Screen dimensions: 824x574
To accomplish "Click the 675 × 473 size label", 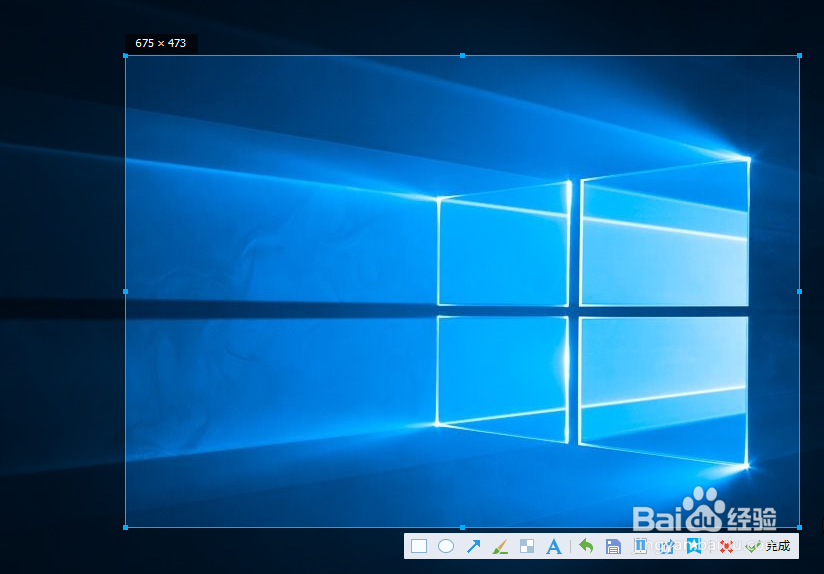I will pyautogui.click(x=161, y=44).
